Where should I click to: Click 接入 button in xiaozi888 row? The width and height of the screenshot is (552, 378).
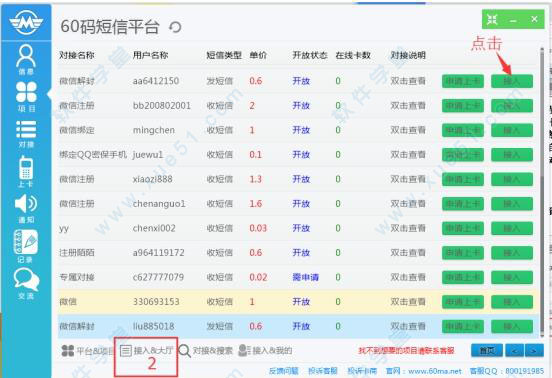[512, 179]
